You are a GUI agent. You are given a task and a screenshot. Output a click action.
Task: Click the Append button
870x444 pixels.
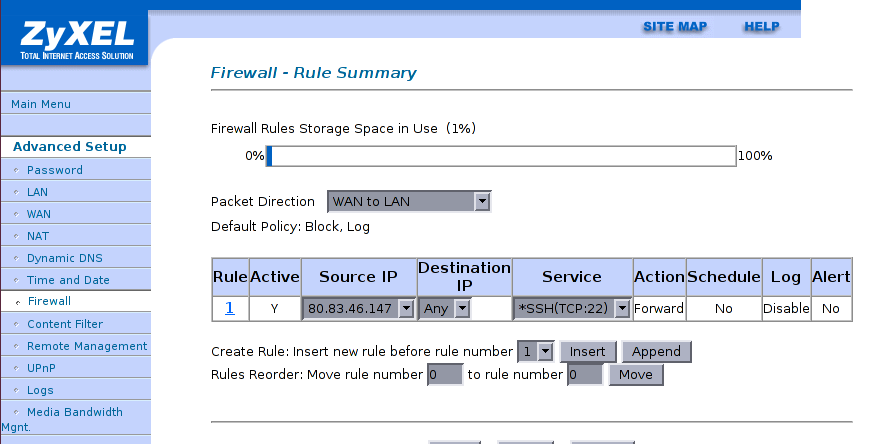tap(656, 351)
